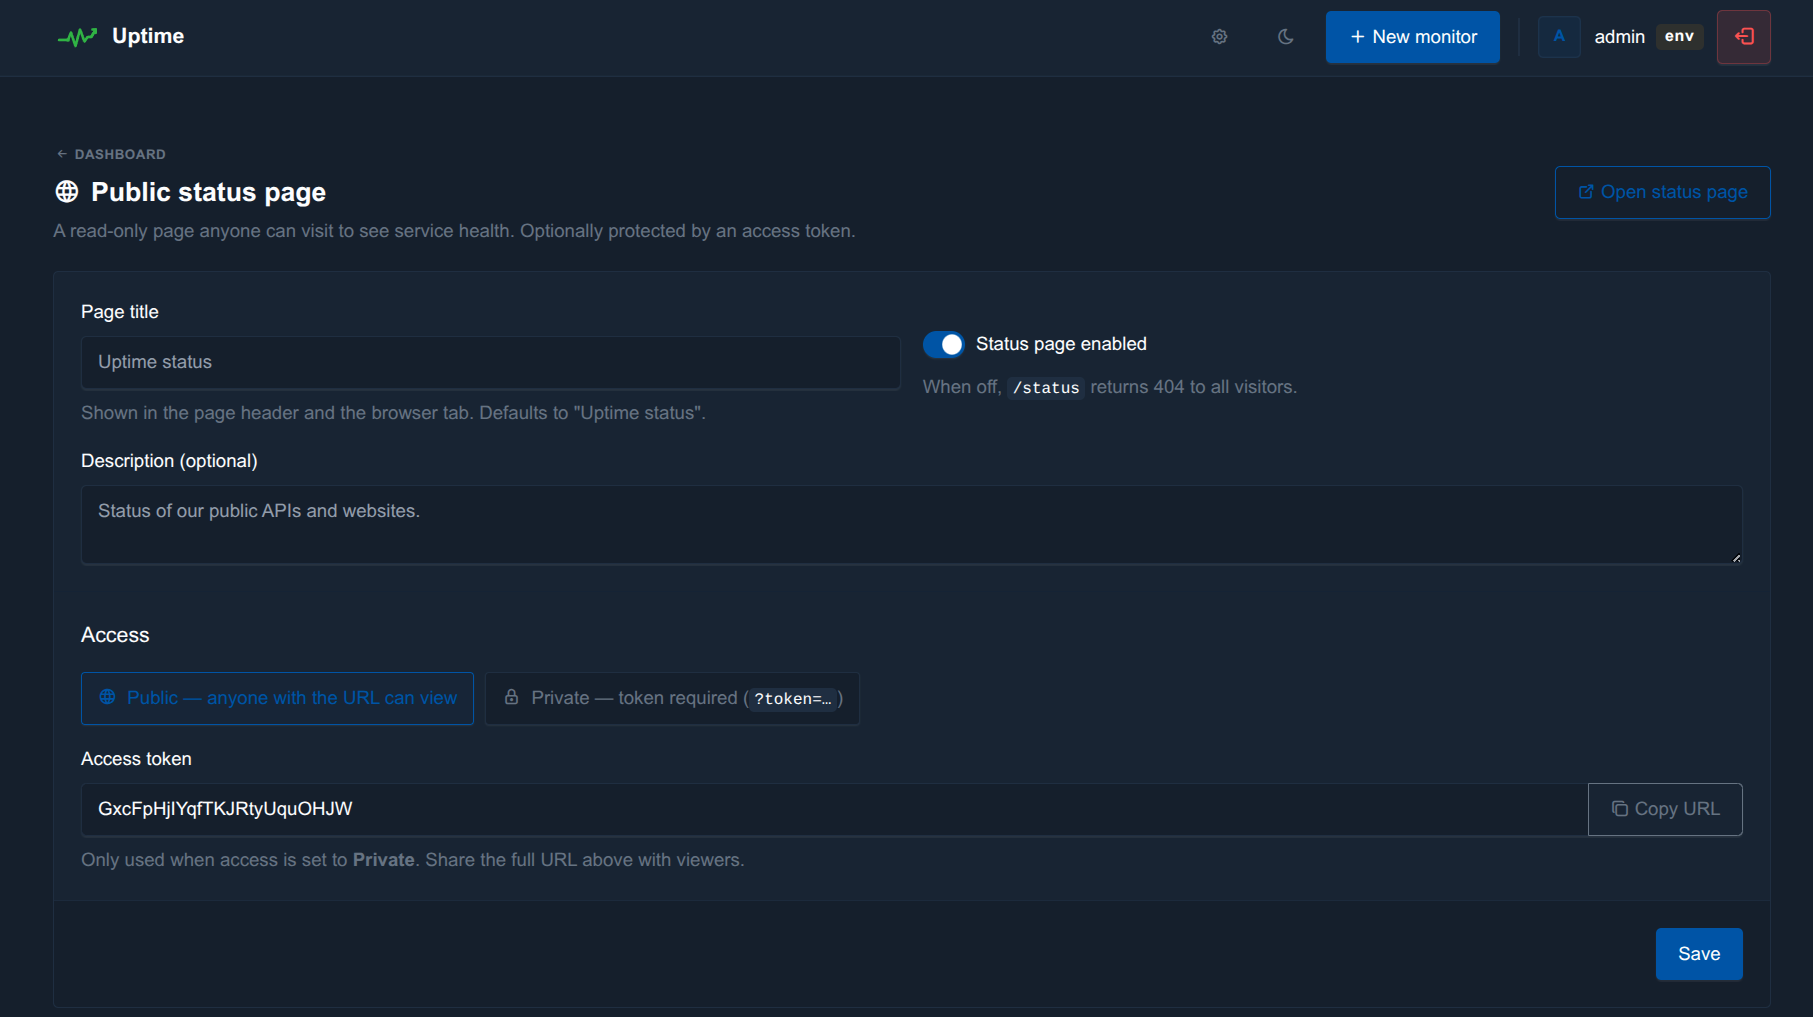Save the status page settings

(1699, 954)
